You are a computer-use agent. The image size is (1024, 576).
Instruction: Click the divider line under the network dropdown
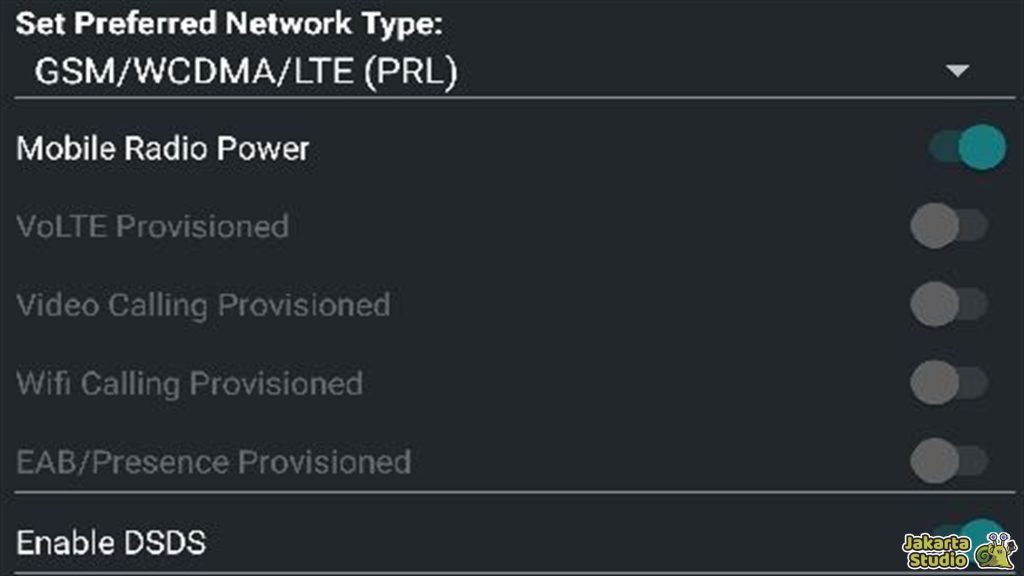tap(510, 98)
